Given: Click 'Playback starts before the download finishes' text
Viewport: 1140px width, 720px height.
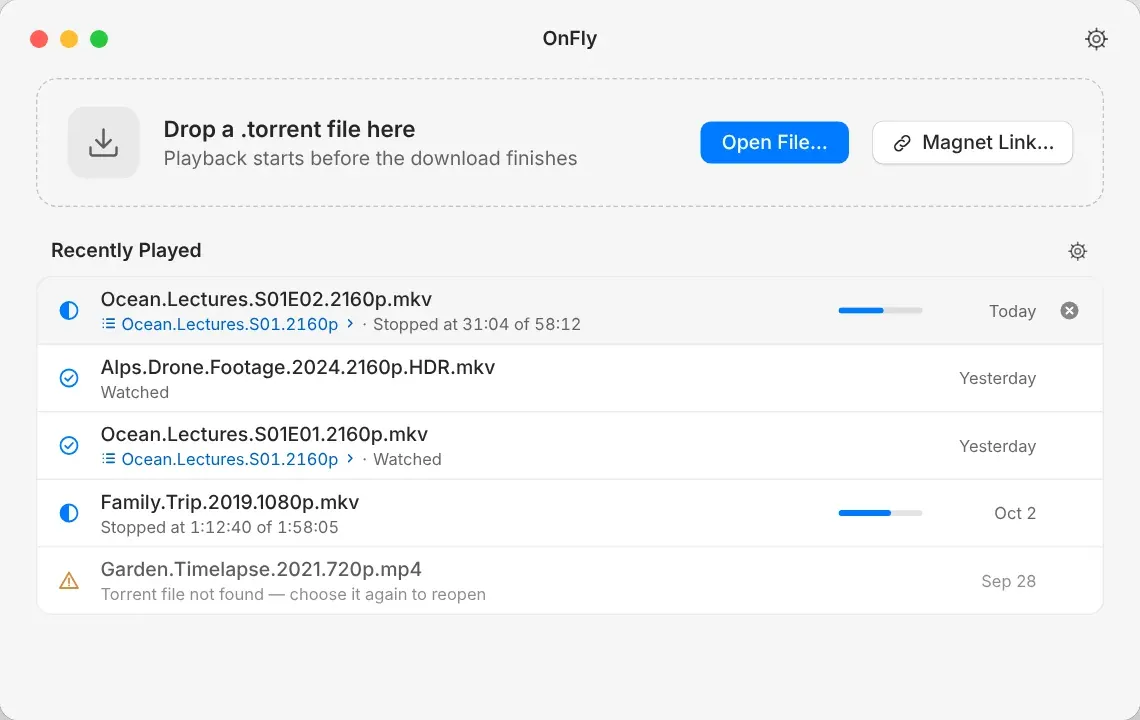Looking at the screenshot, I should (x=370, y=159).
